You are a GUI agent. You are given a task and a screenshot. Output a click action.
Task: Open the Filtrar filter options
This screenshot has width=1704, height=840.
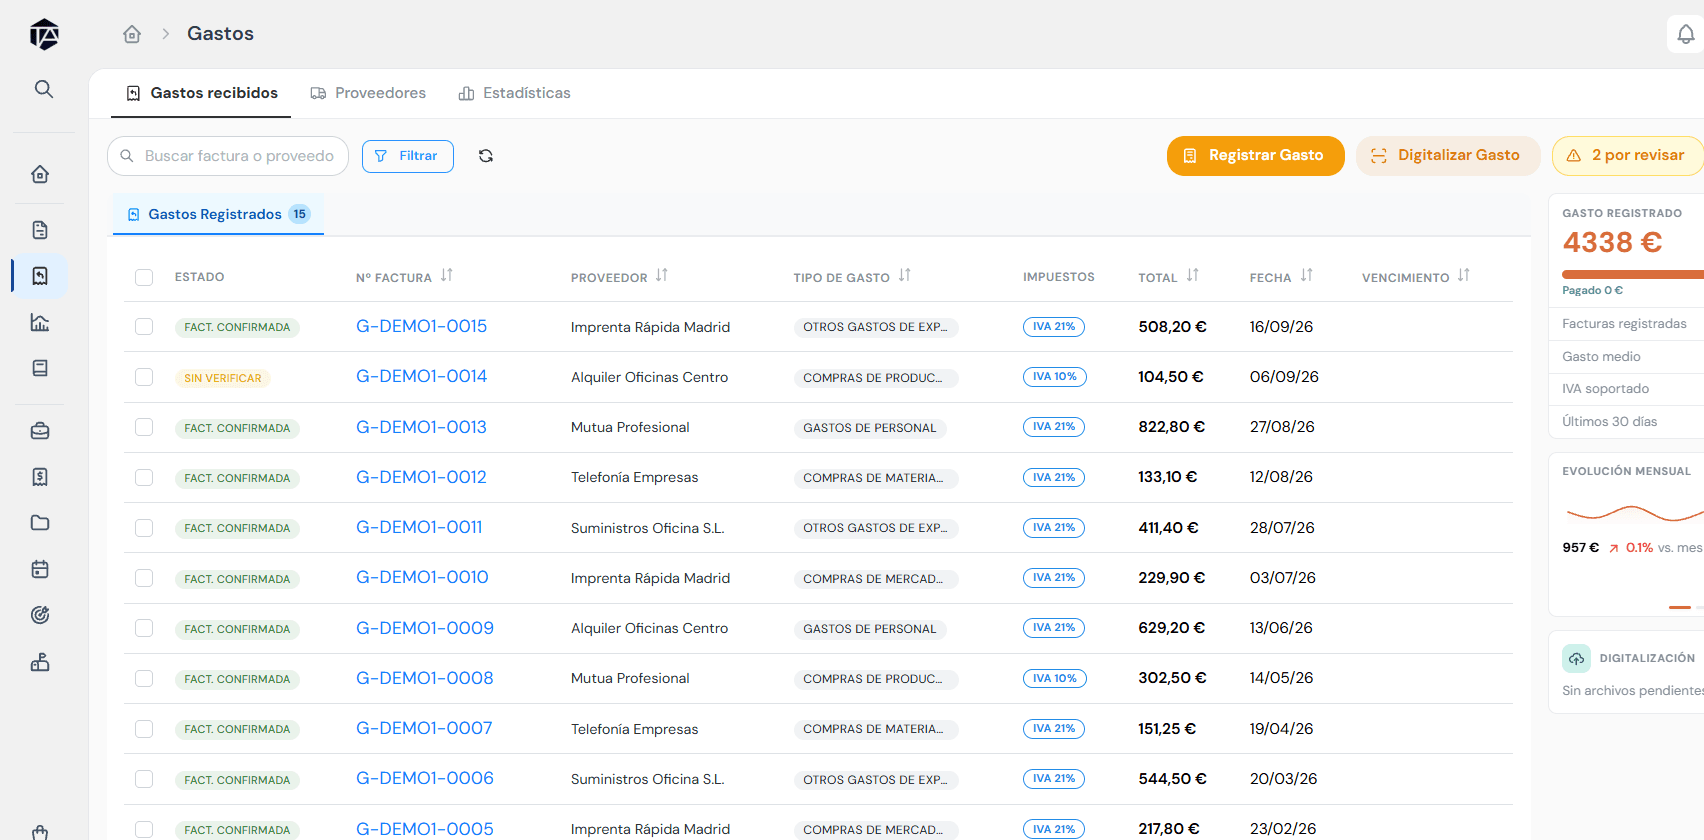[x=408, y=156]
